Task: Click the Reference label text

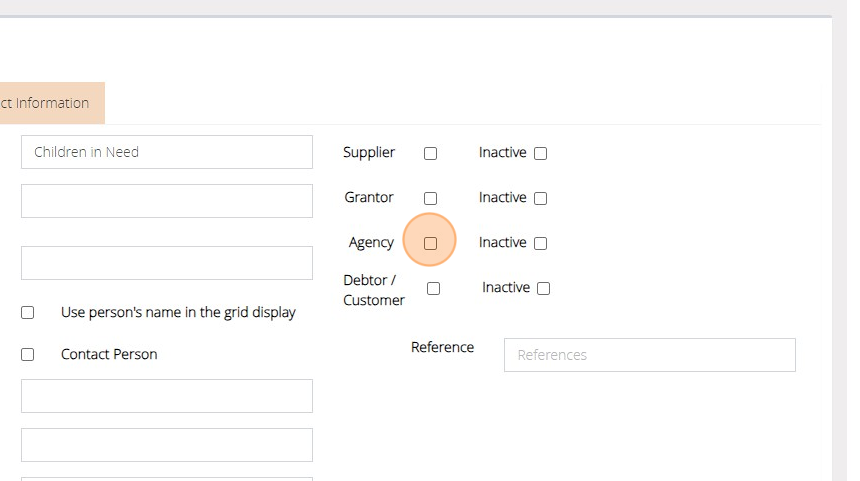Action: [x=442, y=347]
